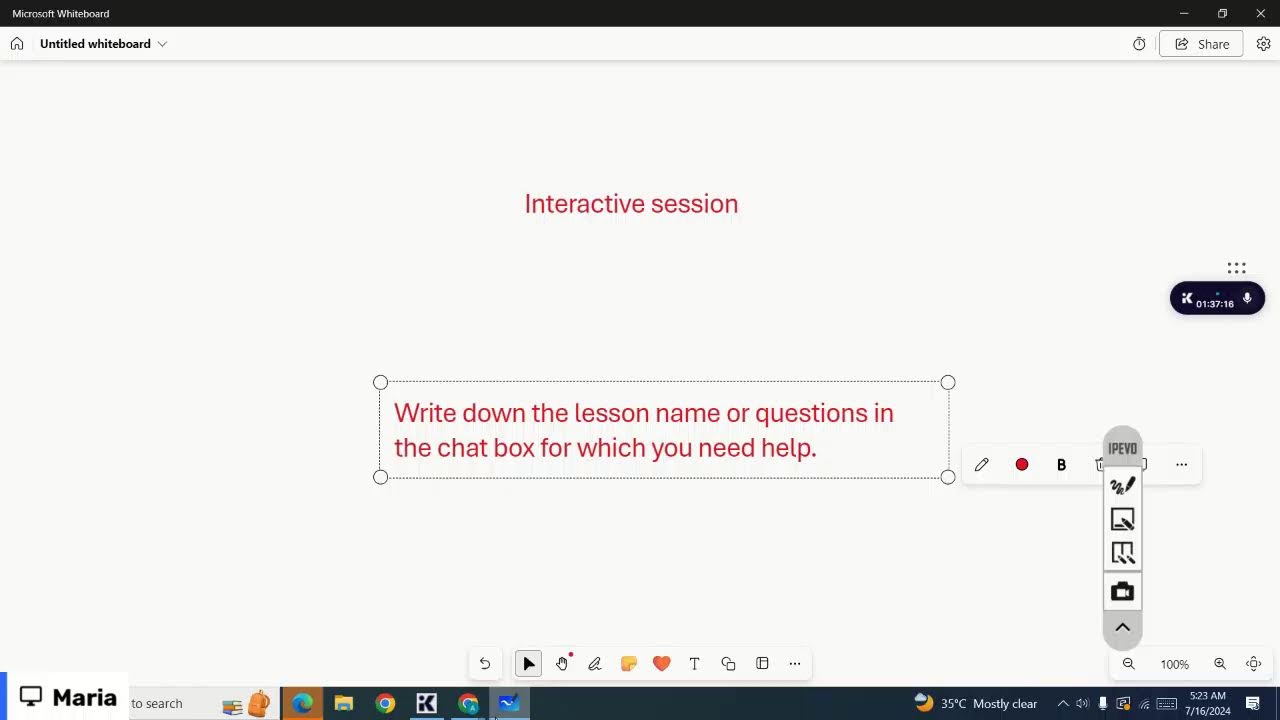Viewport: 1280px width, 720px height.
Task: Click the Write down the lesson name text box
Action: click(664, 430)
